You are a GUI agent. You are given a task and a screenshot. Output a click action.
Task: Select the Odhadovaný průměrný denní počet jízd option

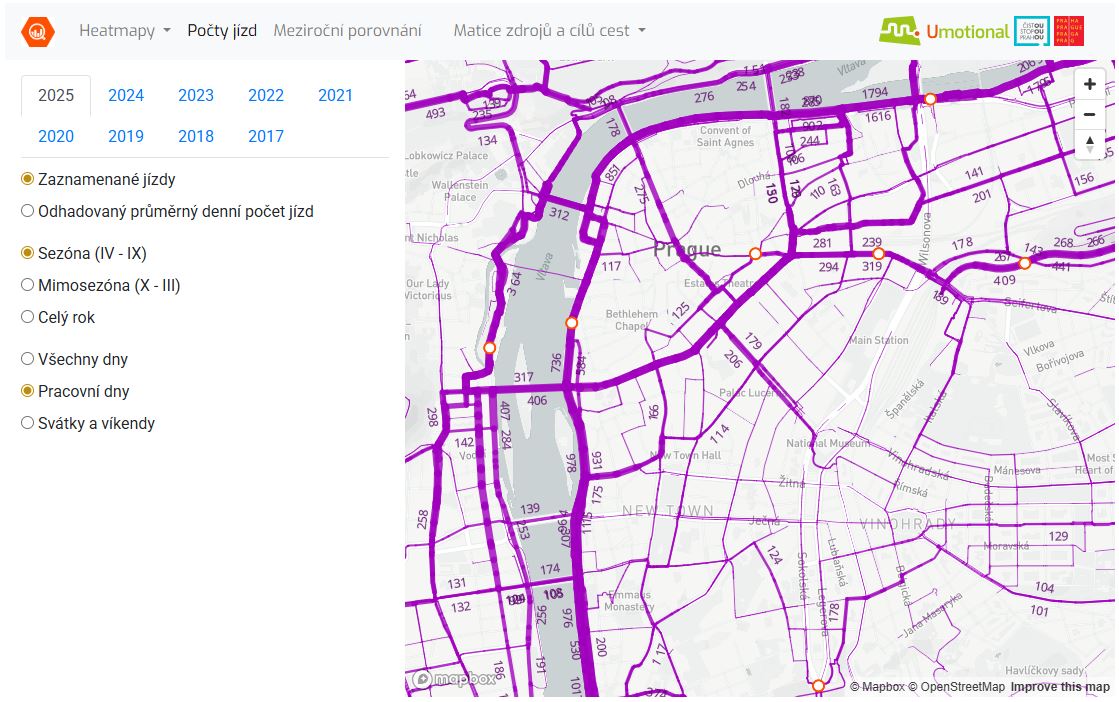click(x=28, y=211)
